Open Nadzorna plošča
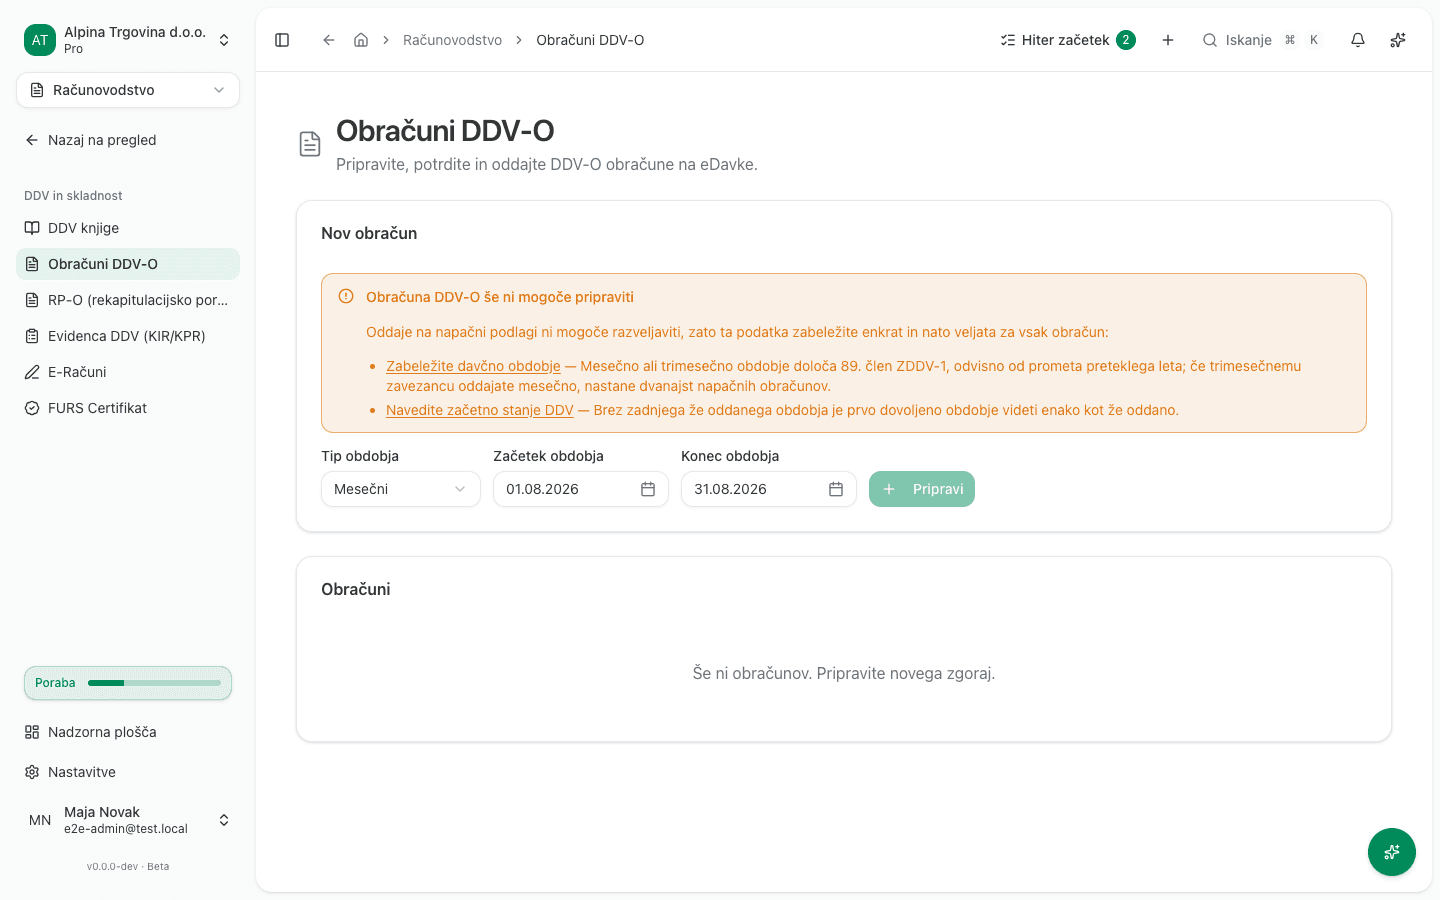 coord(128,732)
